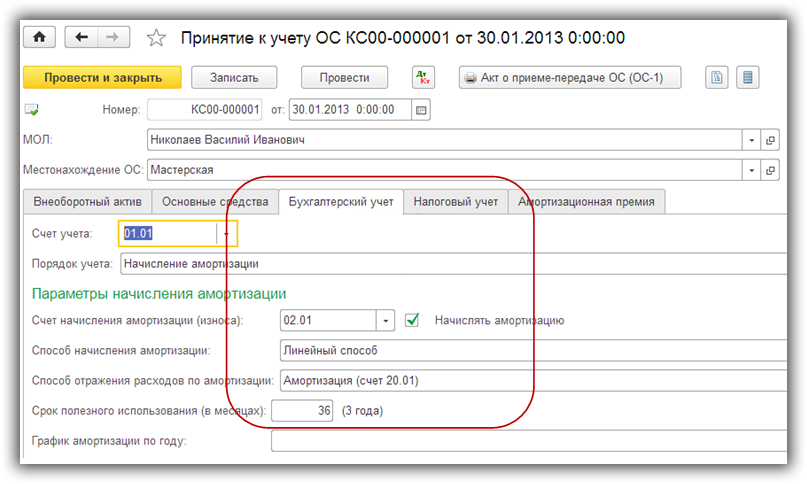The image size is (807, 484).
Task: Click document title Принятие к учету ОС
Action: [x=403, y=38]
